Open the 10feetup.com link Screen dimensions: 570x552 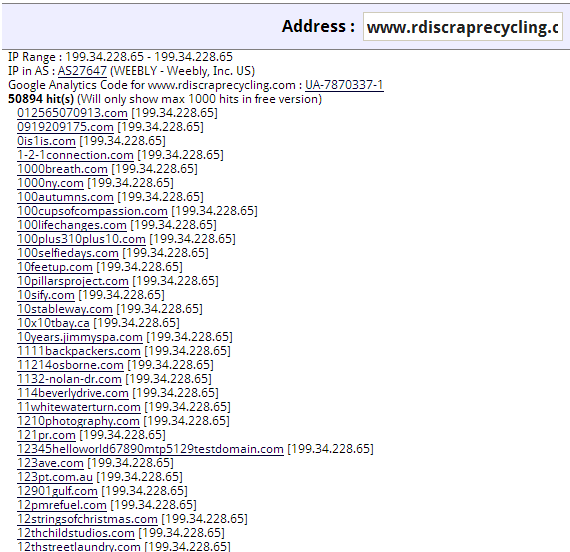tap(55, 267)
